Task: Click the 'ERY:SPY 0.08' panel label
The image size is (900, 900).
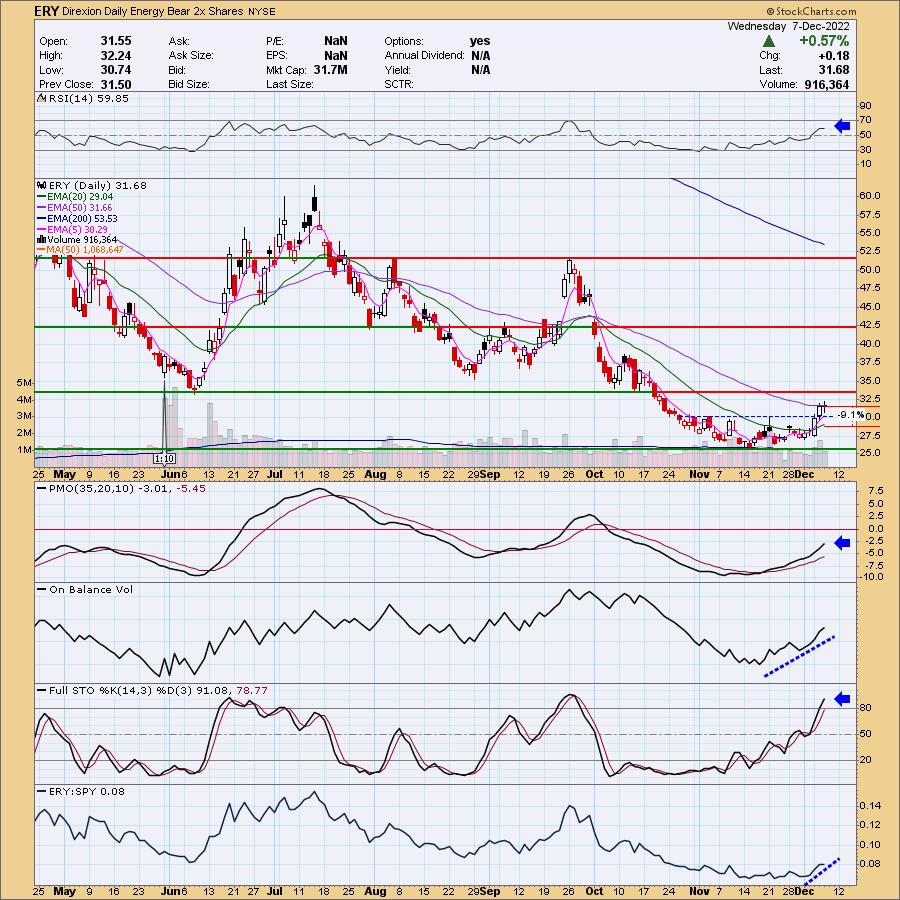Action: tap(87, 792)
